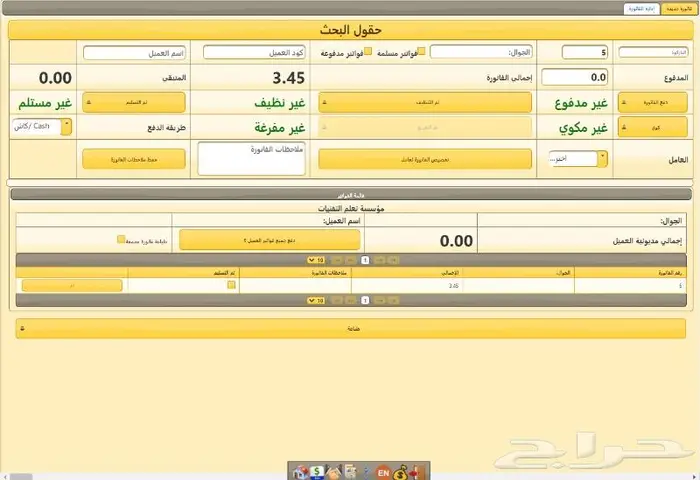
Task: Click the invoice number field showing 5
Action: (x=585, y=52)
